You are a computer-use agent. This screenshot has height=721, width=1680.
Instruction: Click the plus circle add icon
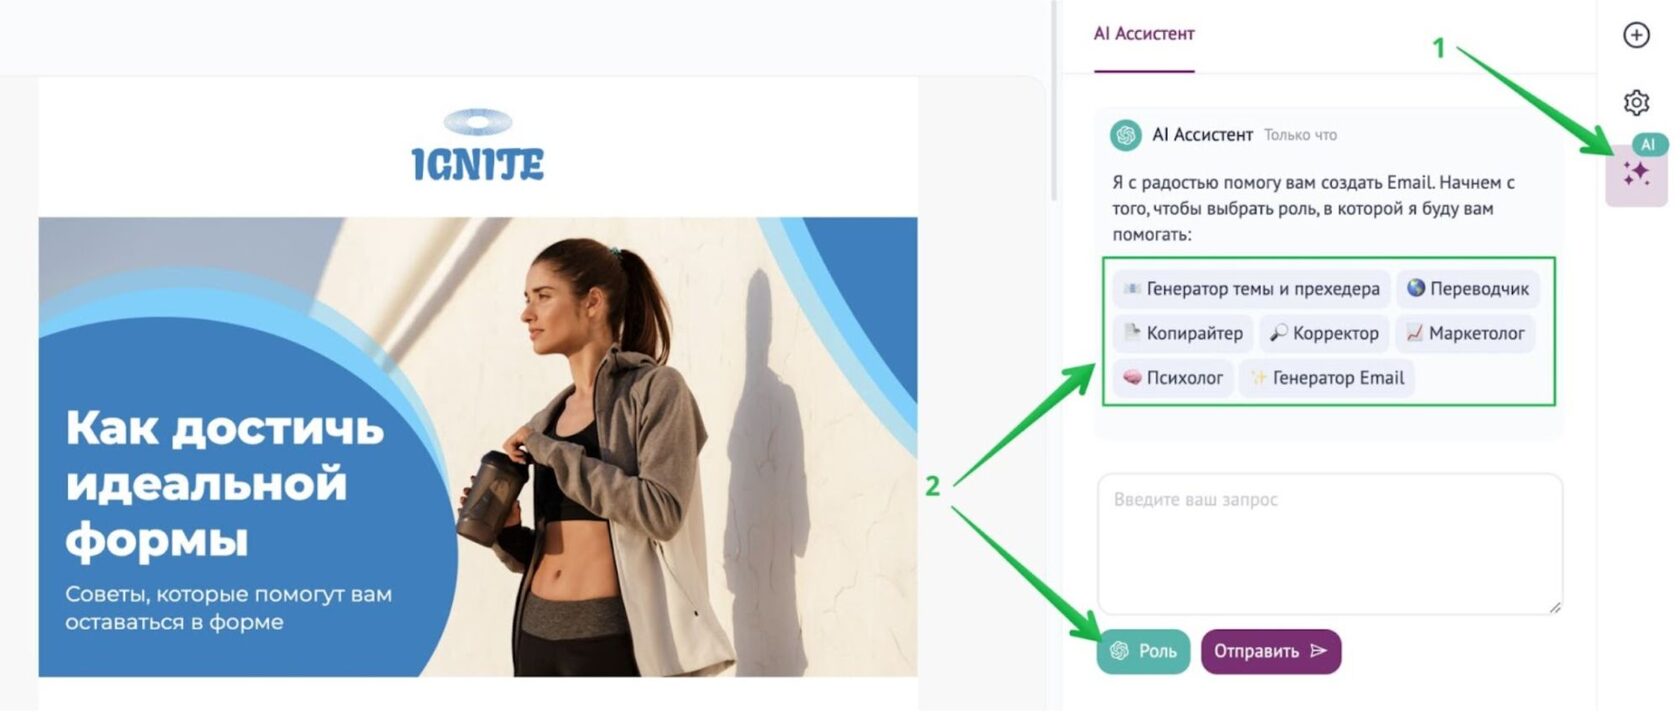(x=1636, y=35)
